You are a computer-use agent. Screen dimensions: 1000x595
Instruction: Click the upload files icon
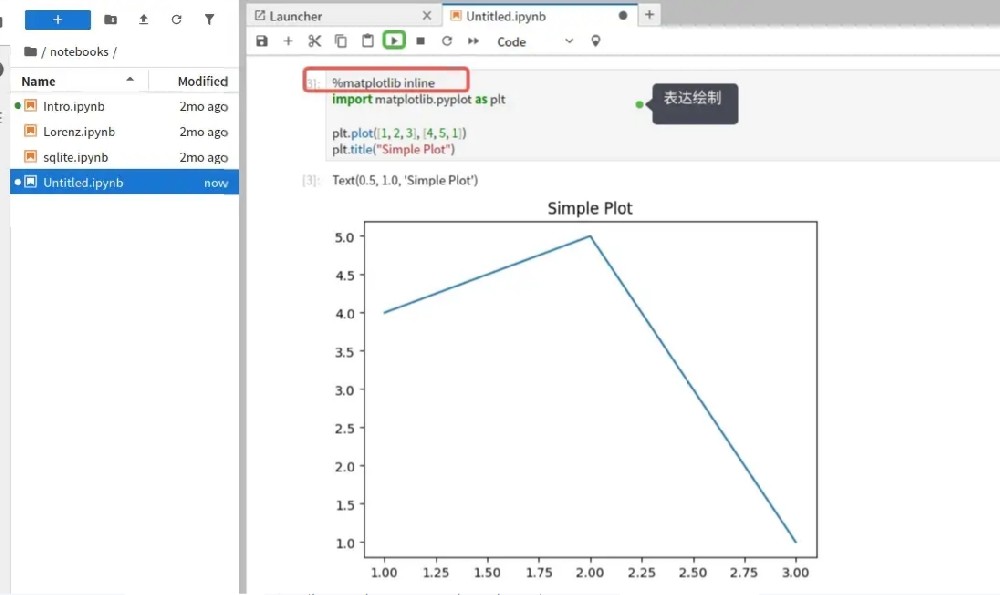click(143, 19)
